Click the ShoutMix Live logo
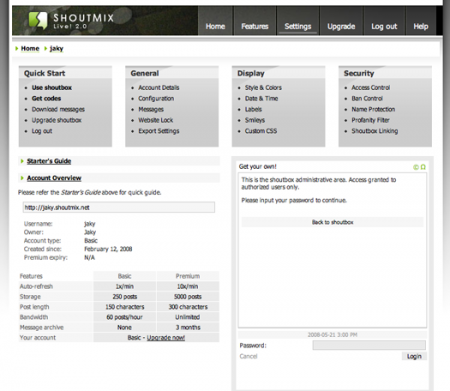450x391 pixels. pos(71,21)
